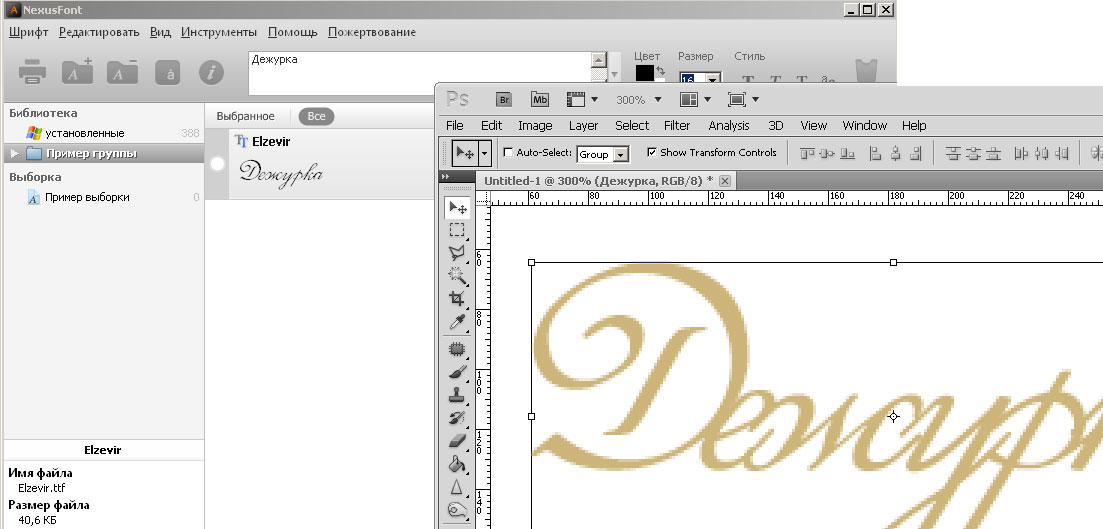Open the Auto-Select Group dropdown

pyautogui.click(x=622, y=155)
